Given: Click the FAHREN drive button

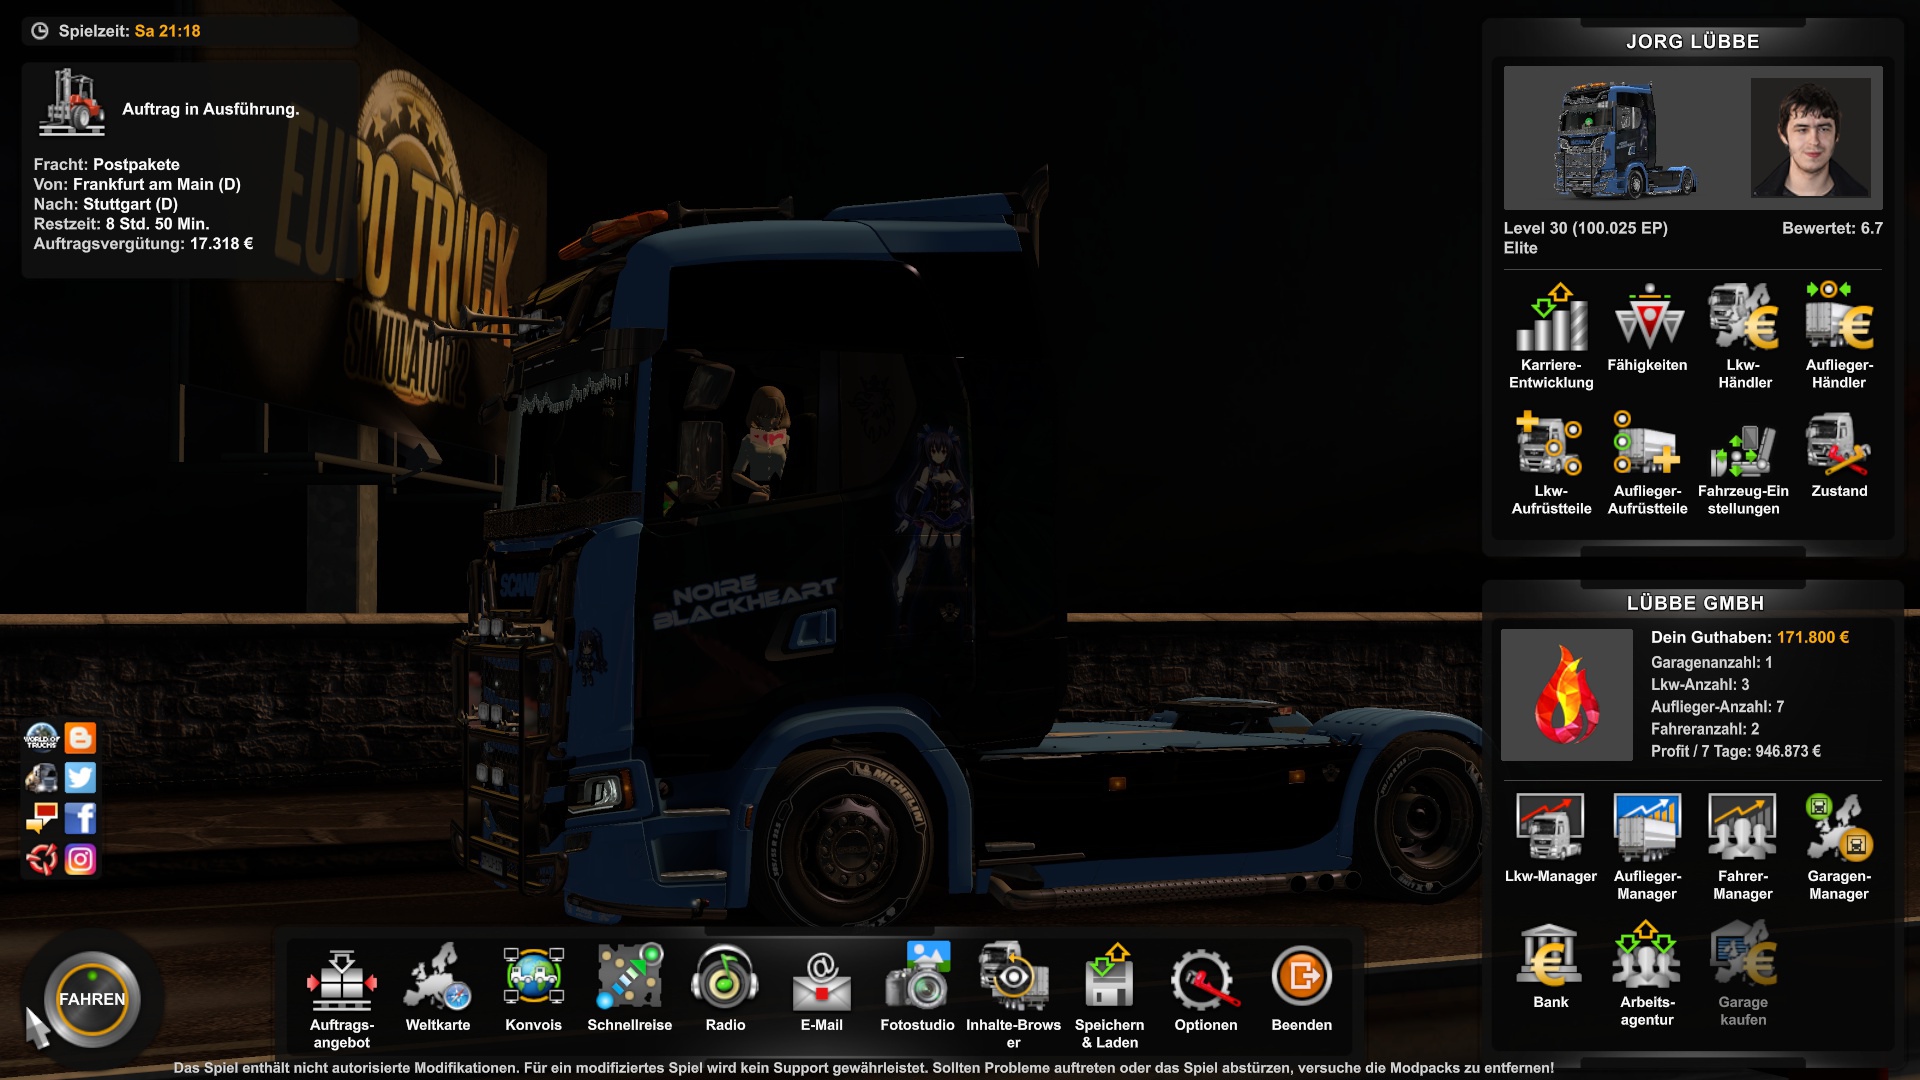Looking at the screenshot, I should tap(92, 999).
